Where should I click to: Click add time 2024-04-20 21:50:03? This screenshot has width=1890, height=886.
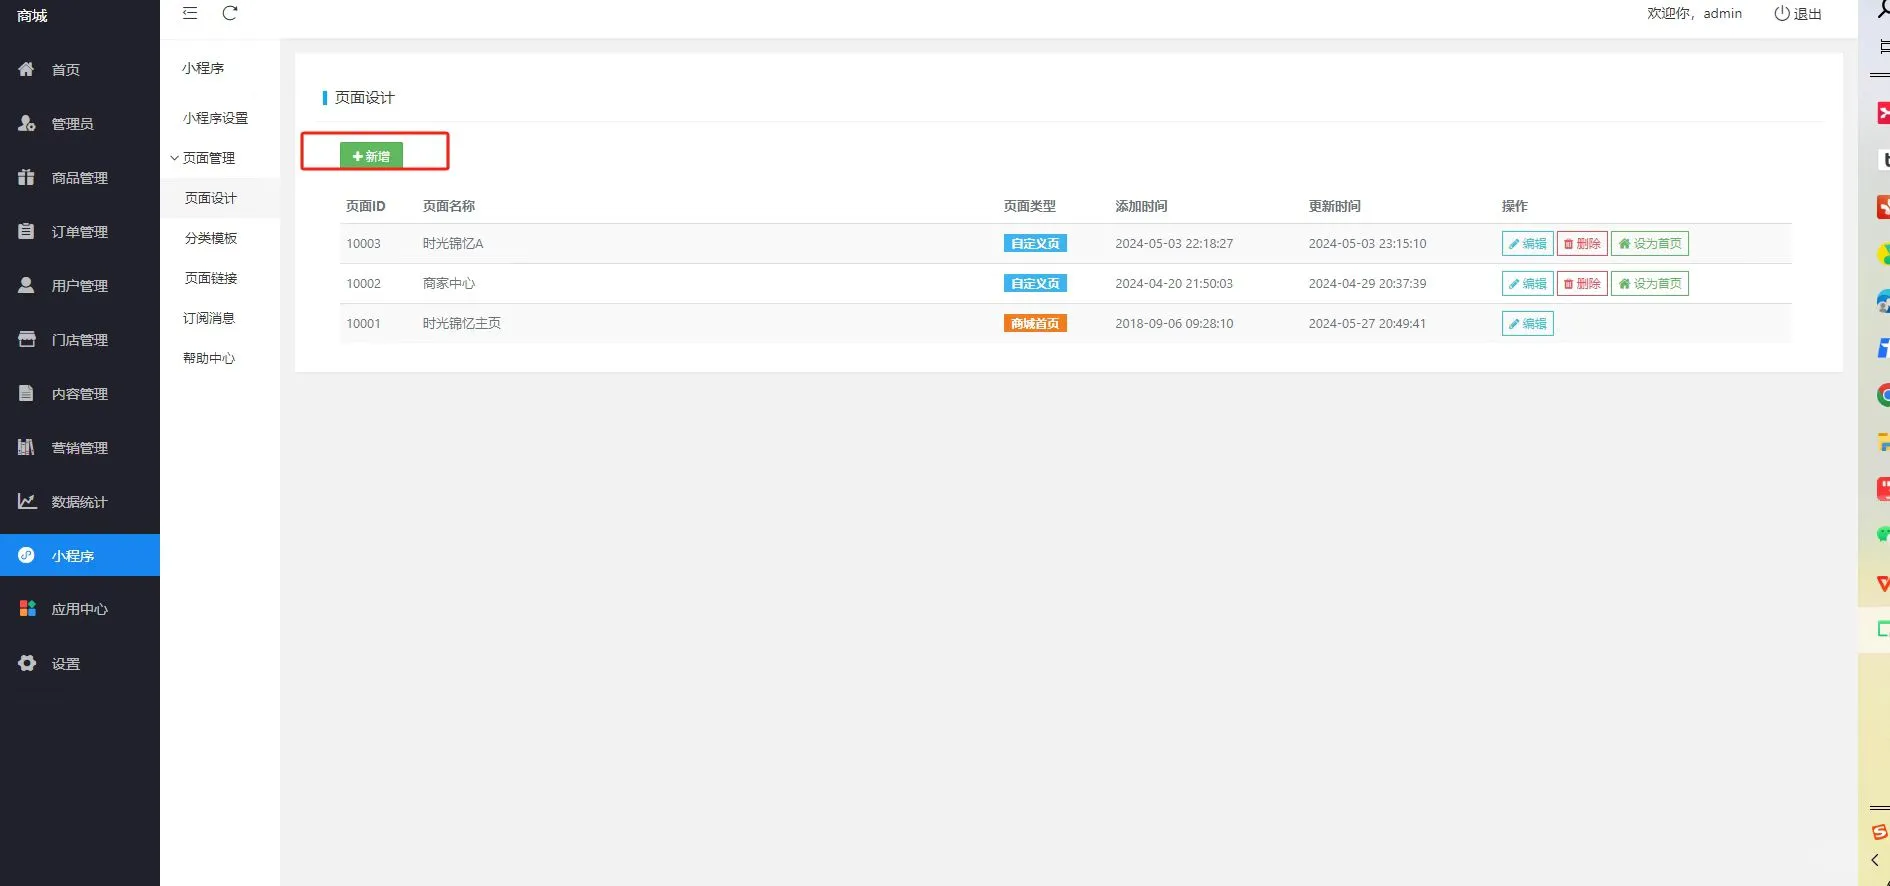(1174, 283)
